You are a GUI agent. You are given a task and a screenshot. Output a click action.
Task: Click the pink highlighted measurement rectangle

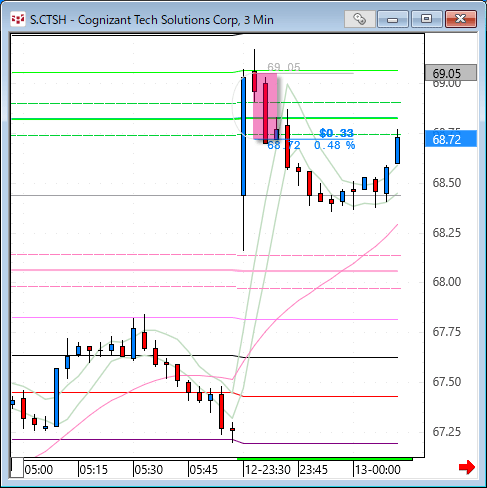(x=265, y=106)
